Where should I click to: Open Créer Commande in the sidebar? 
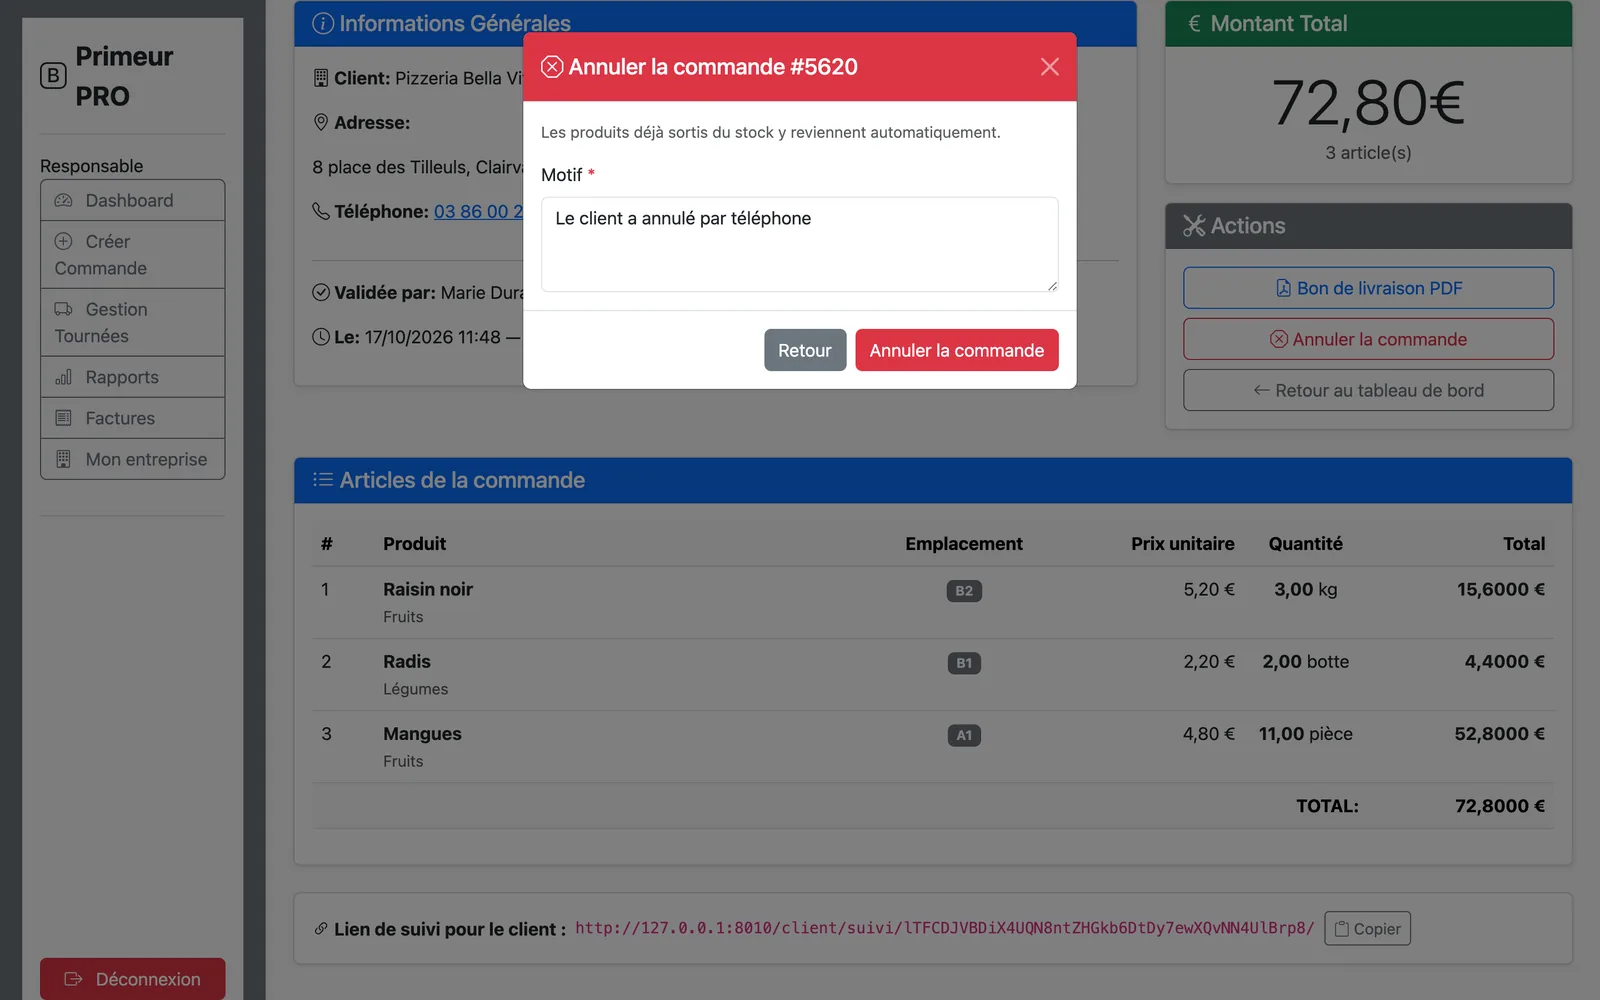(x=132, y=255)
